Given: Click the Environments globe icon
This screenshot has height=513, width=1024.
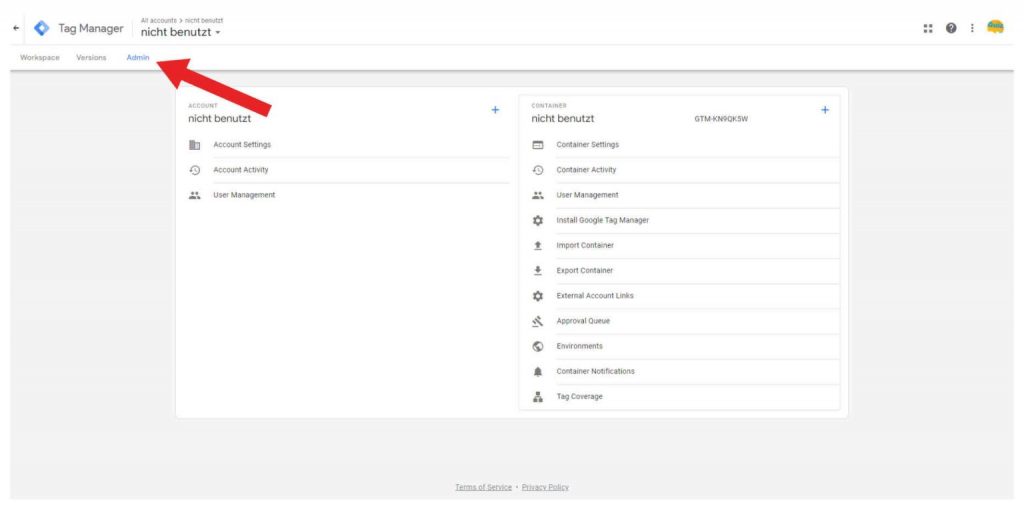Looking at the screenshot, I should pyautogui.click(x=538, y=346).
